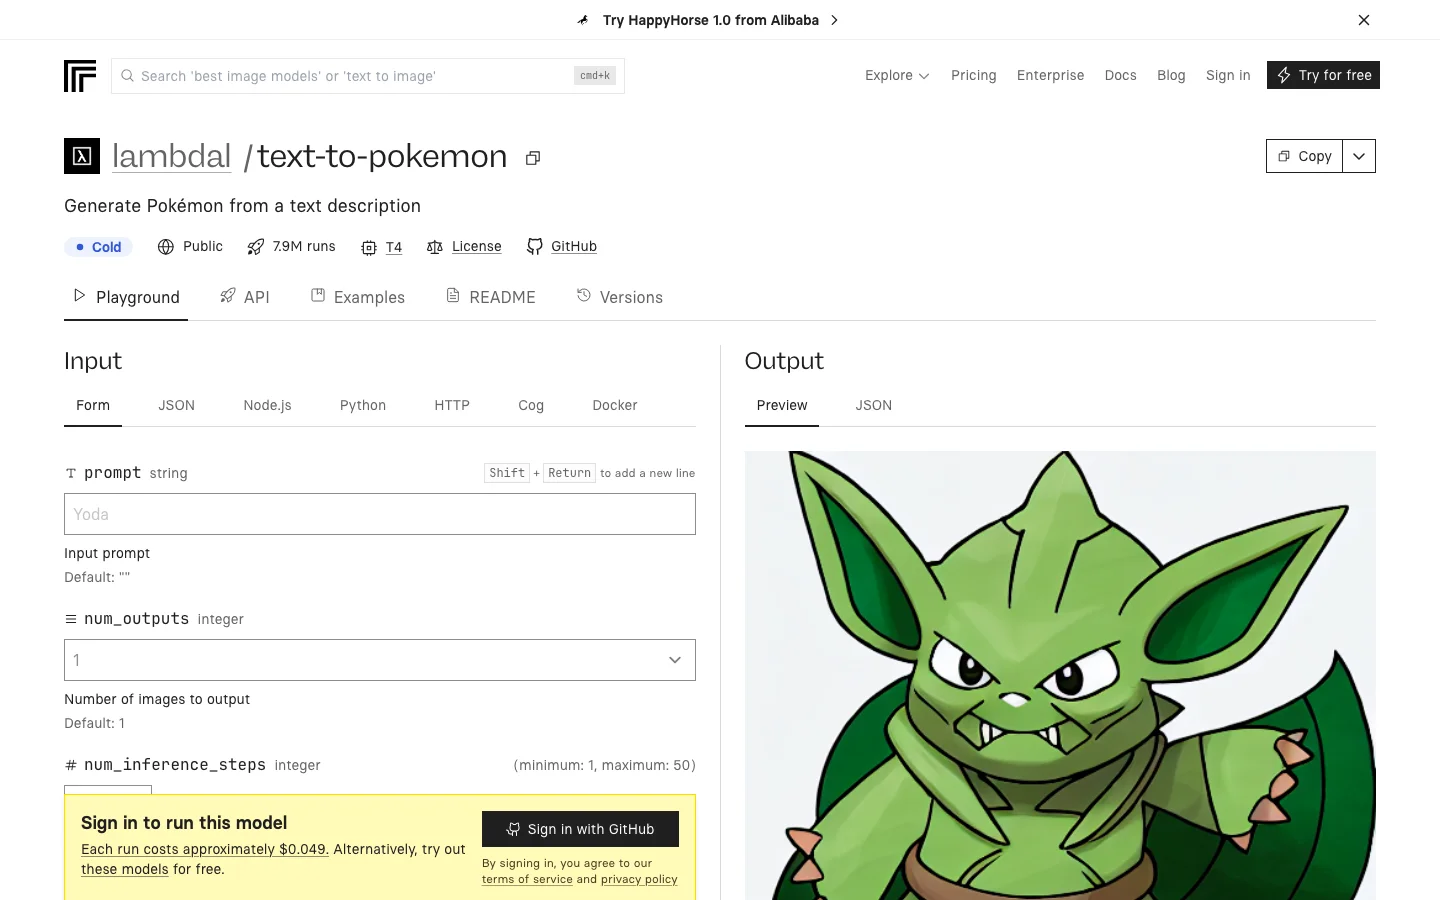Click the Copy button
The height and width of the screenshot is (900, 1440).
1304,156
